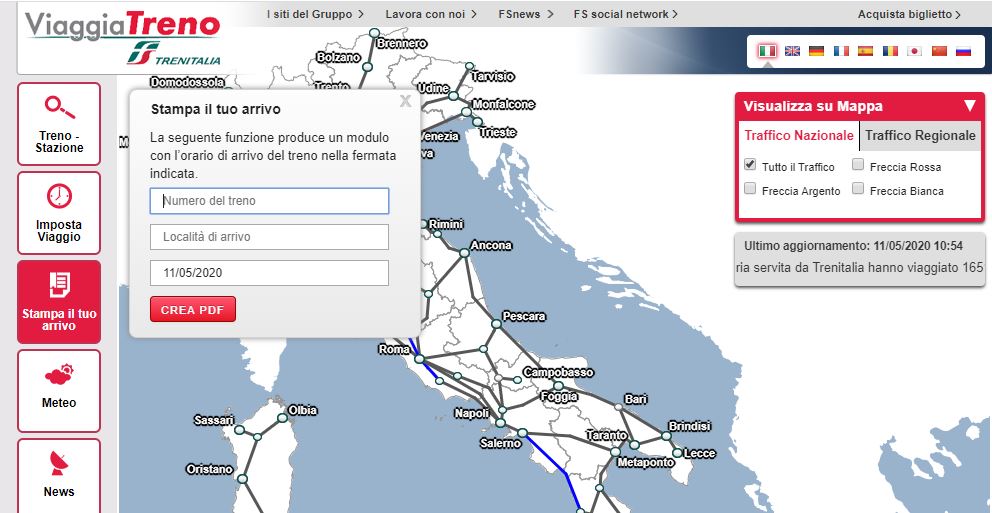This screenshot has height=513, width=992.
Task: Click the Monfalcone station label on map
Action: point(504,104)
